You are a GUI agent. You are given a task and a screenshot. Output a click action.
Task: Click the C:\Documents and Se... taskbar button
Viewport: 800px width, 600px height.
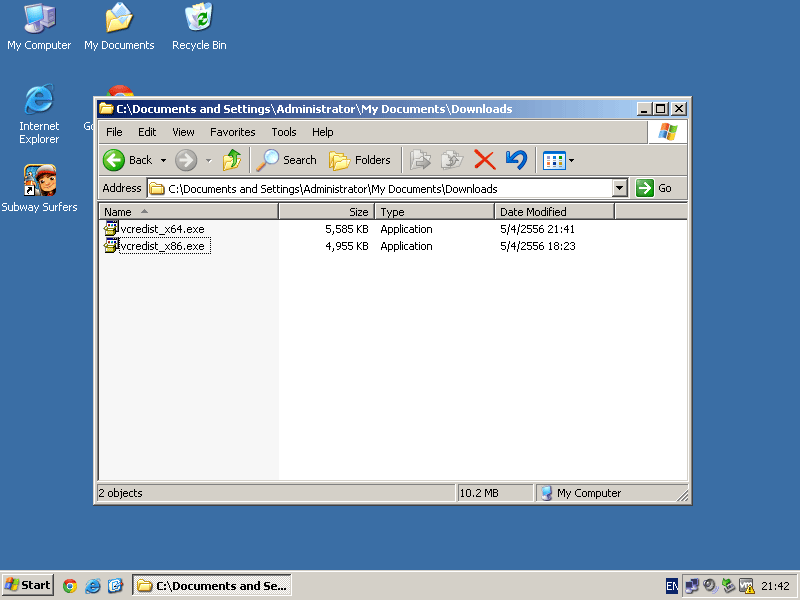point(212,586)
